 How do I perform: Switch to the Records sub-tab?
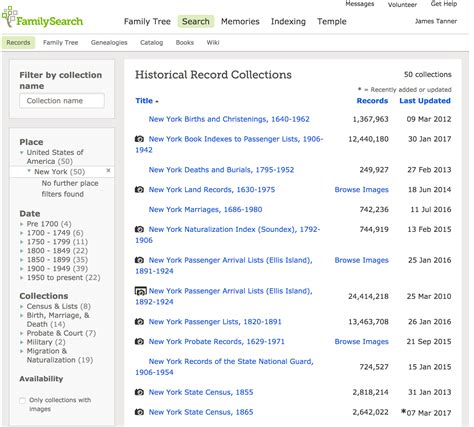tap(18, 43)
